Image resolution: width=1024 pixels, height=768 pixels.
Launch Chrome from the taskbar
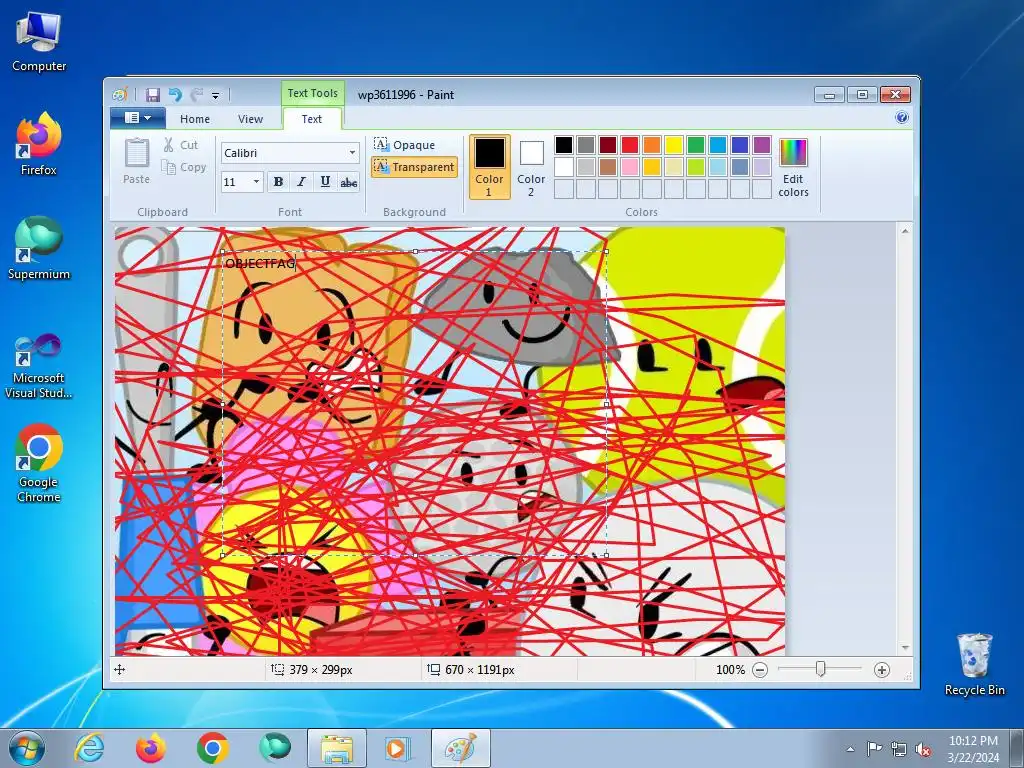click(213, 748)
